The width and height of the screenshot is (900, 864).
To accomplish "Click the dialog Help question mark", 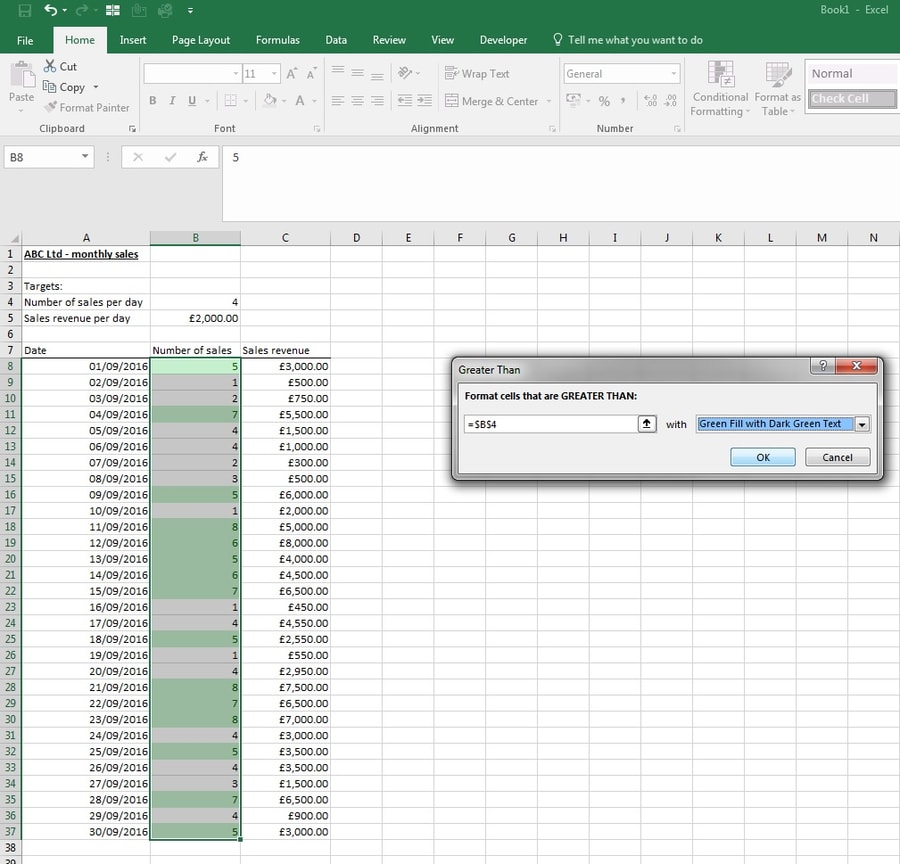I will [823, 366].
